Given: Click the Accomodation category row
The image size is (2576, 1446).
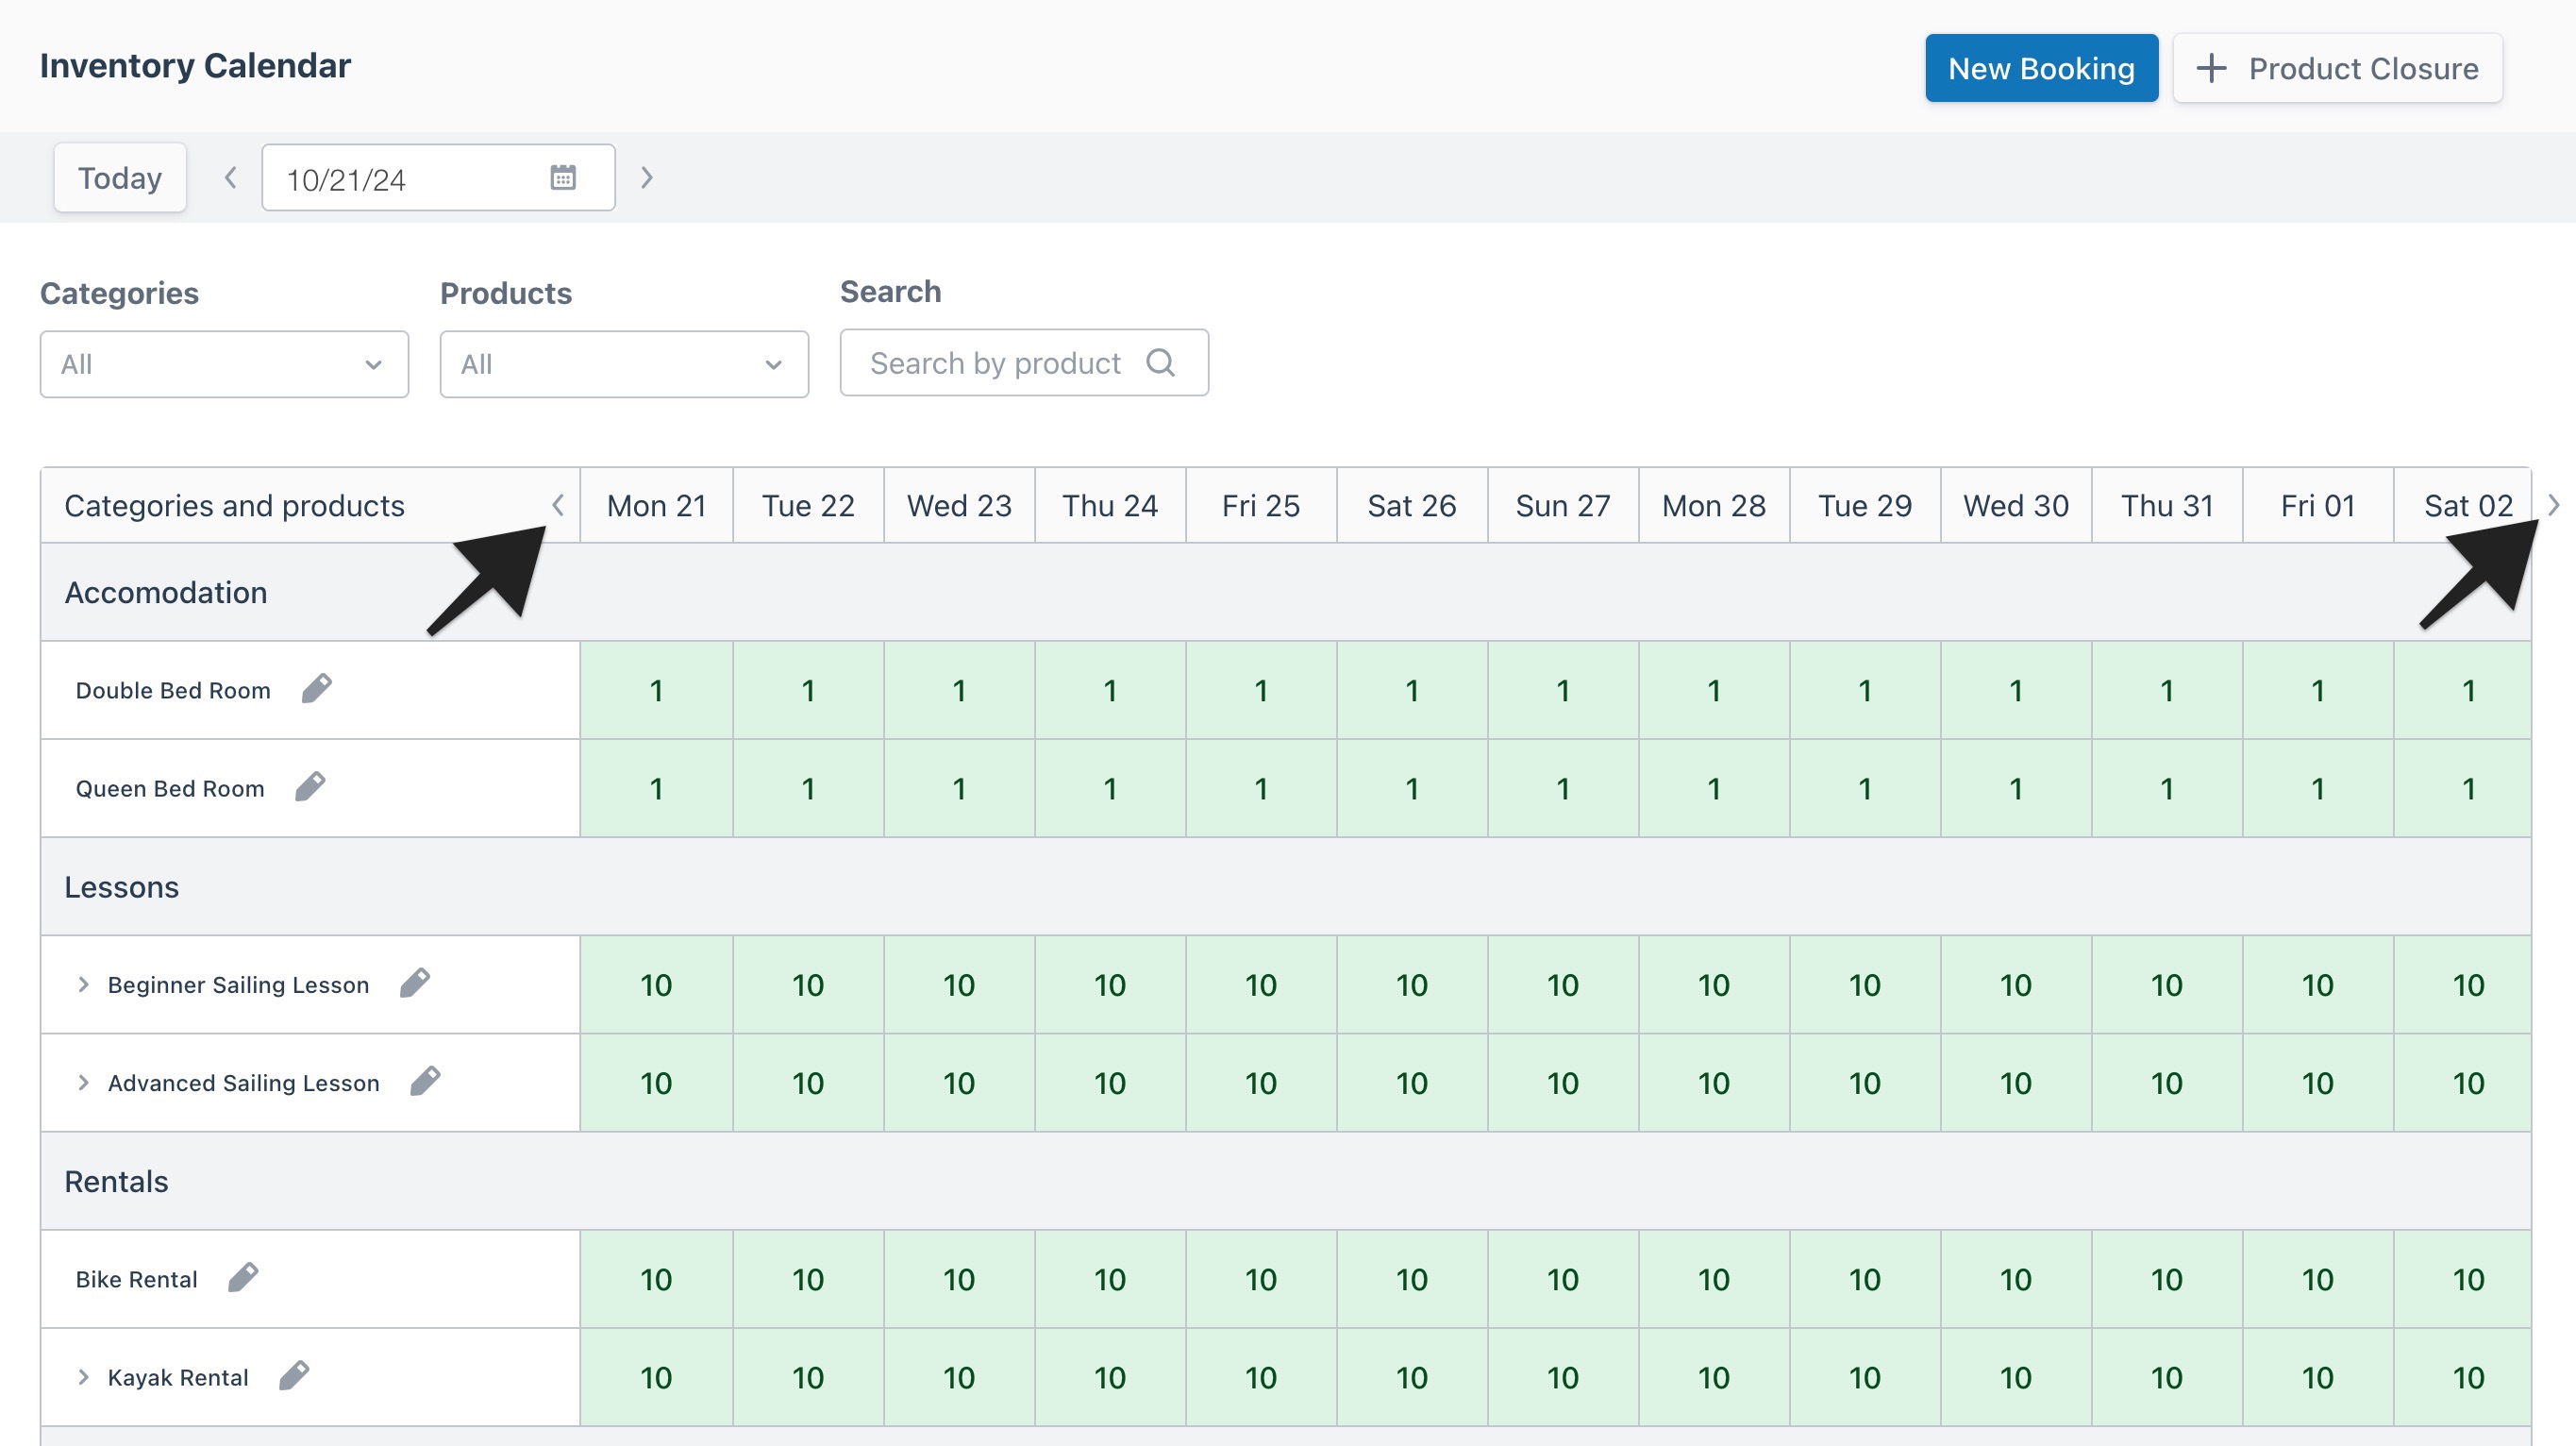Looking at the screenshot, I should [x=1286, y=592].
